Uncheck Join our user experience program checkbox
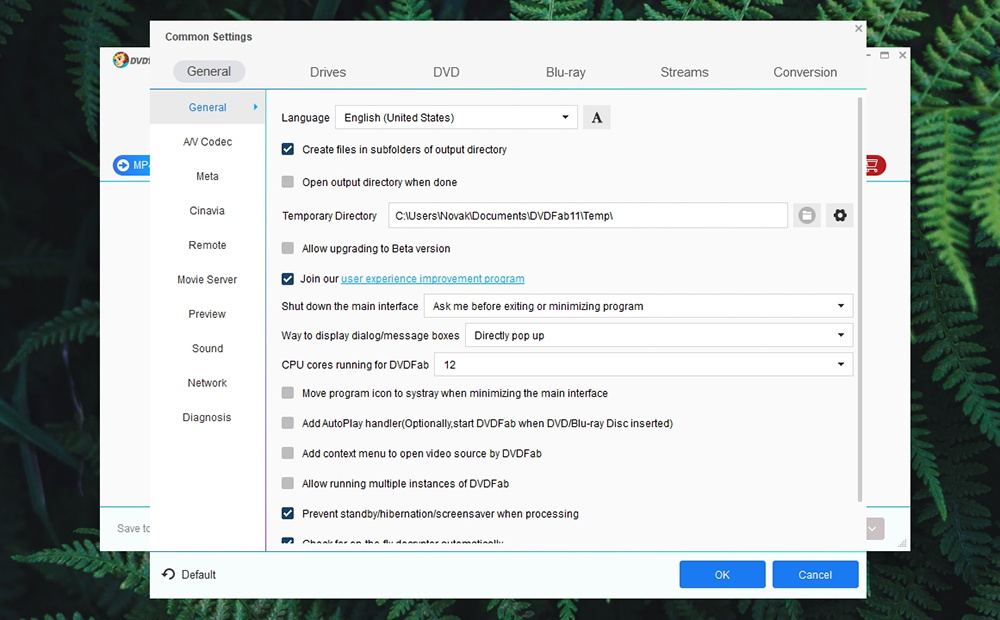This screenshot has height=620, width=1000. point(288,279)
